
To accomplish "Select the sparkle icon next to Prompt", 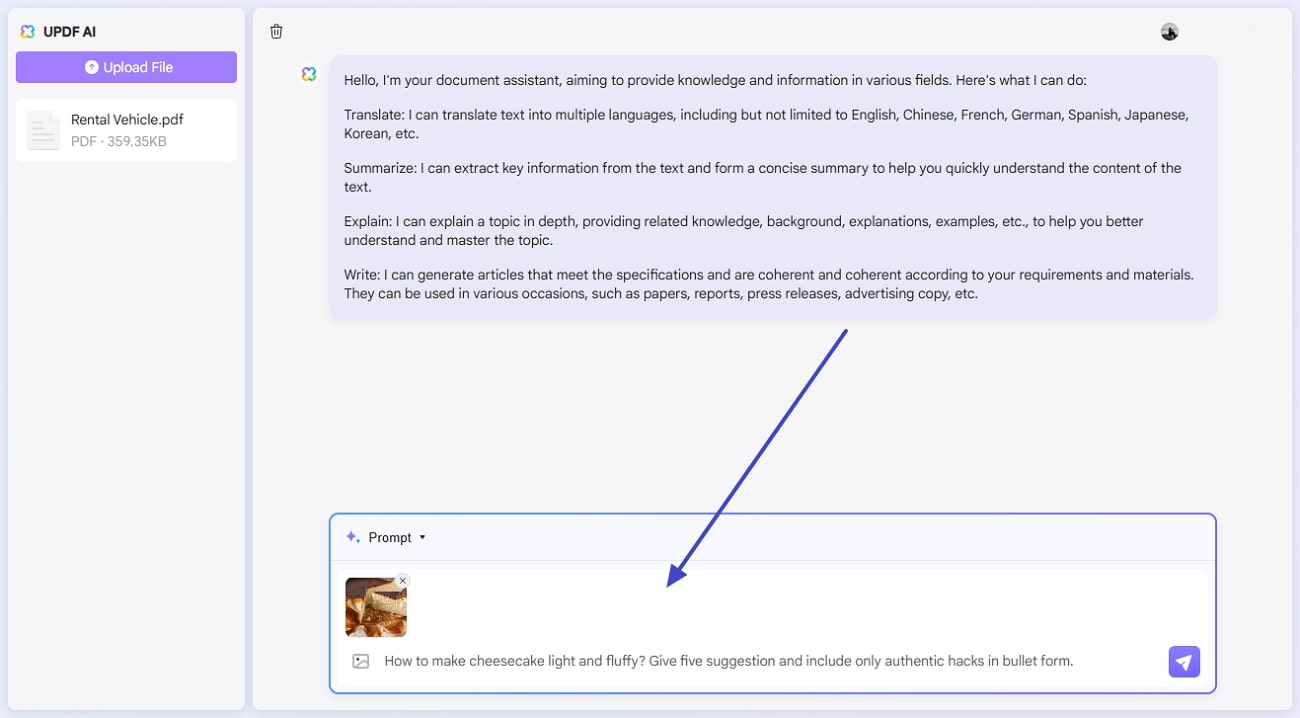I will [351, 537].
